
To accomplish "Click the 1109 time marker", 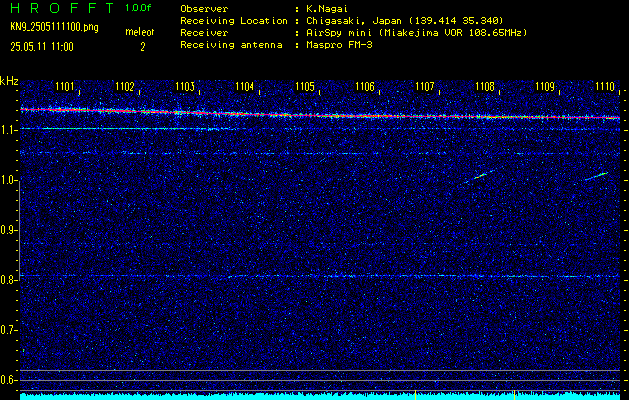I will (x=545, y=86).
